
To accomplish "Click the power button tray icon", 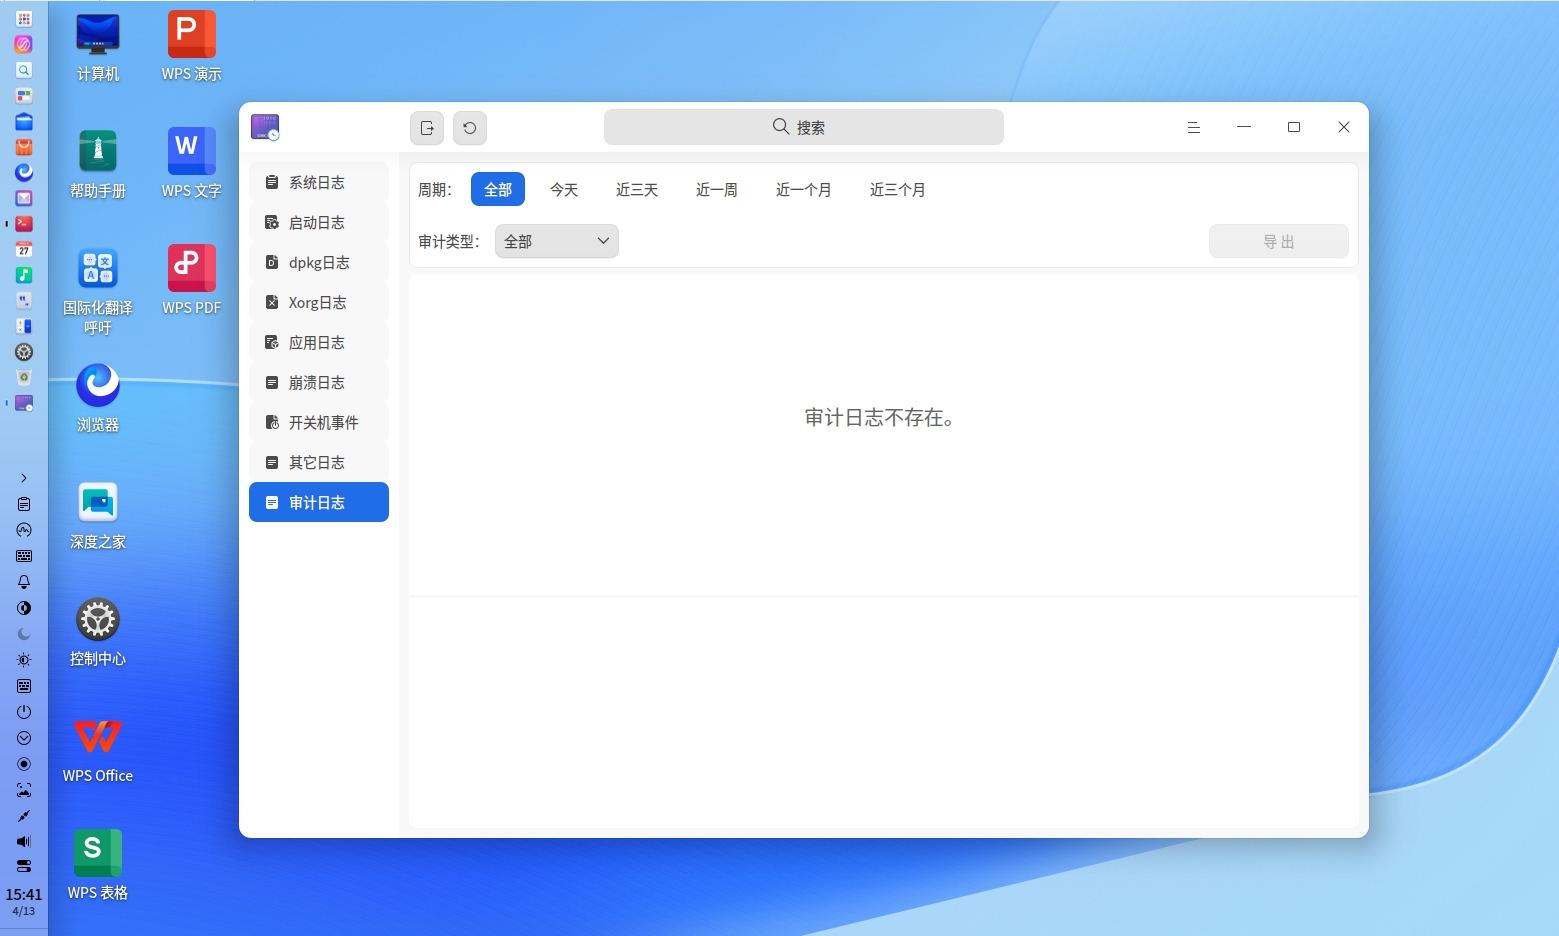I will pyautogui.click(x=24, y=712).
